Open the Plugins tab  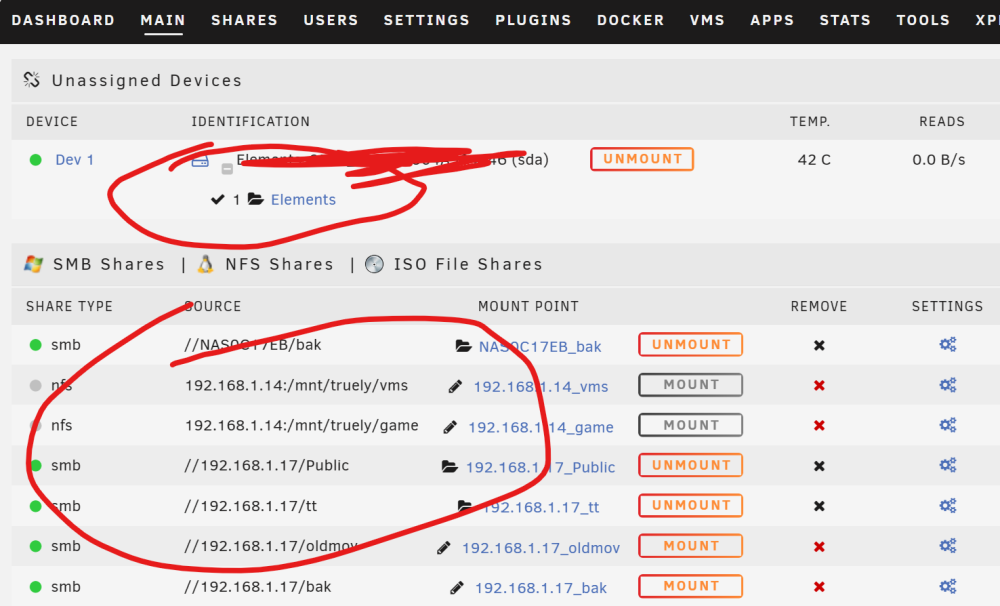[x=533, y=20]
